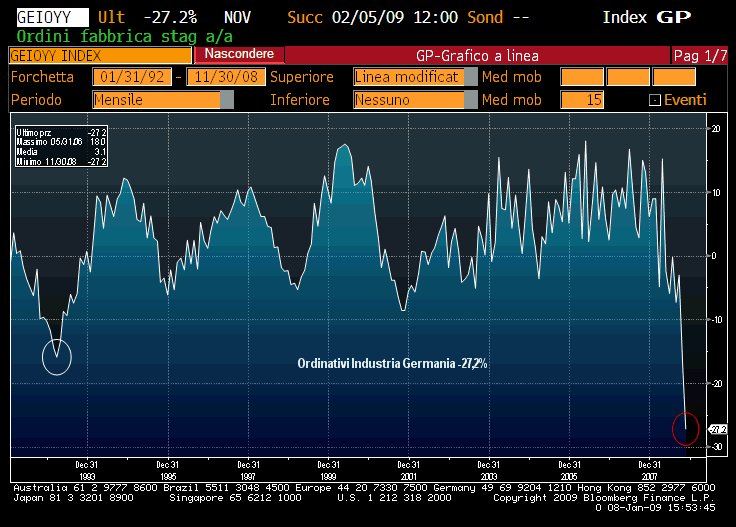Click the Dec 31 2003 axis label
This screenshot has width=736, height=527.
click(x=489, y=470)
